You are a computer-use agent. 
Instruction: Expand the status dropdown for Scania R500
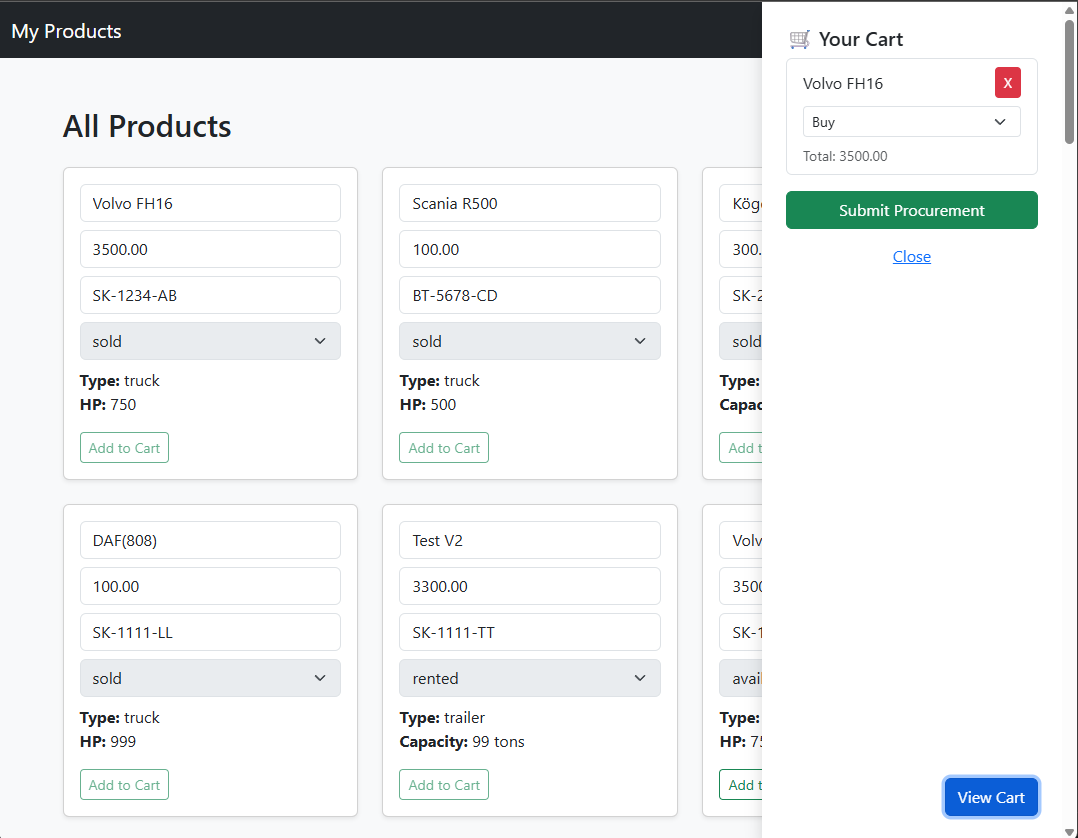tap(529, 341)
